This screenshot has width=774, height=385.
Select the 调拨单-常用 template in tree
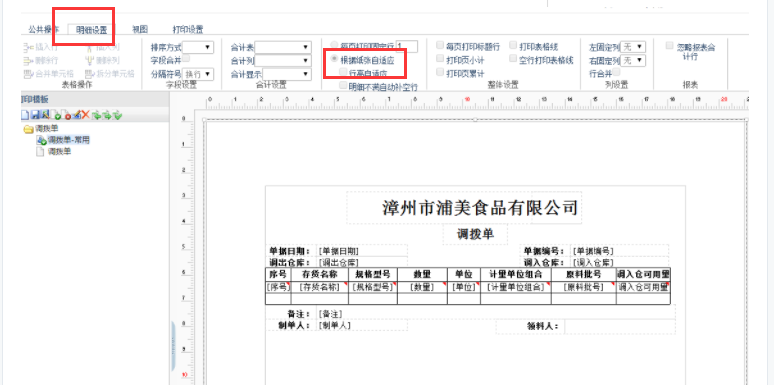pyautogui.click(x=63, y=140)
